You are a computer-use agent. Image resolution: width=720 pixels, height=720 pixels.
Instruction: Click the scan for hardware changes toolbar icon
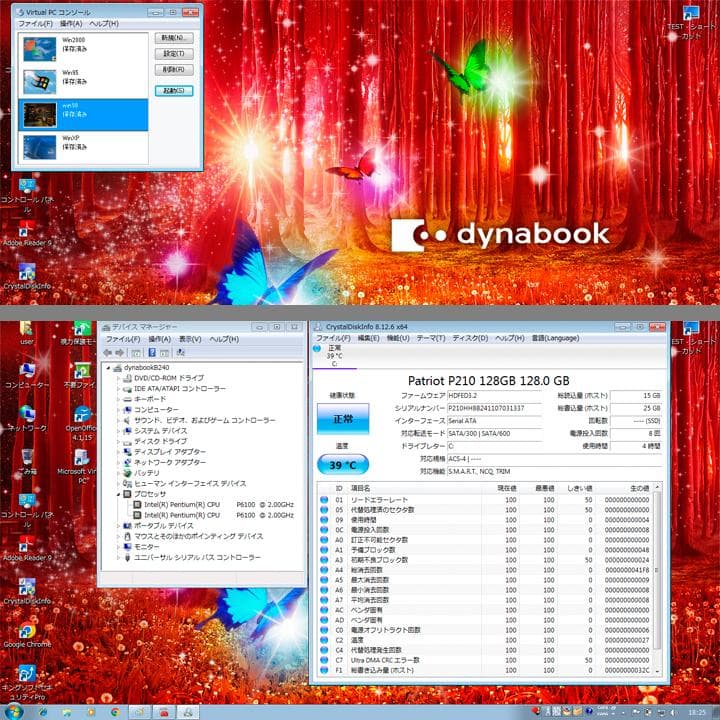[181, 353]
